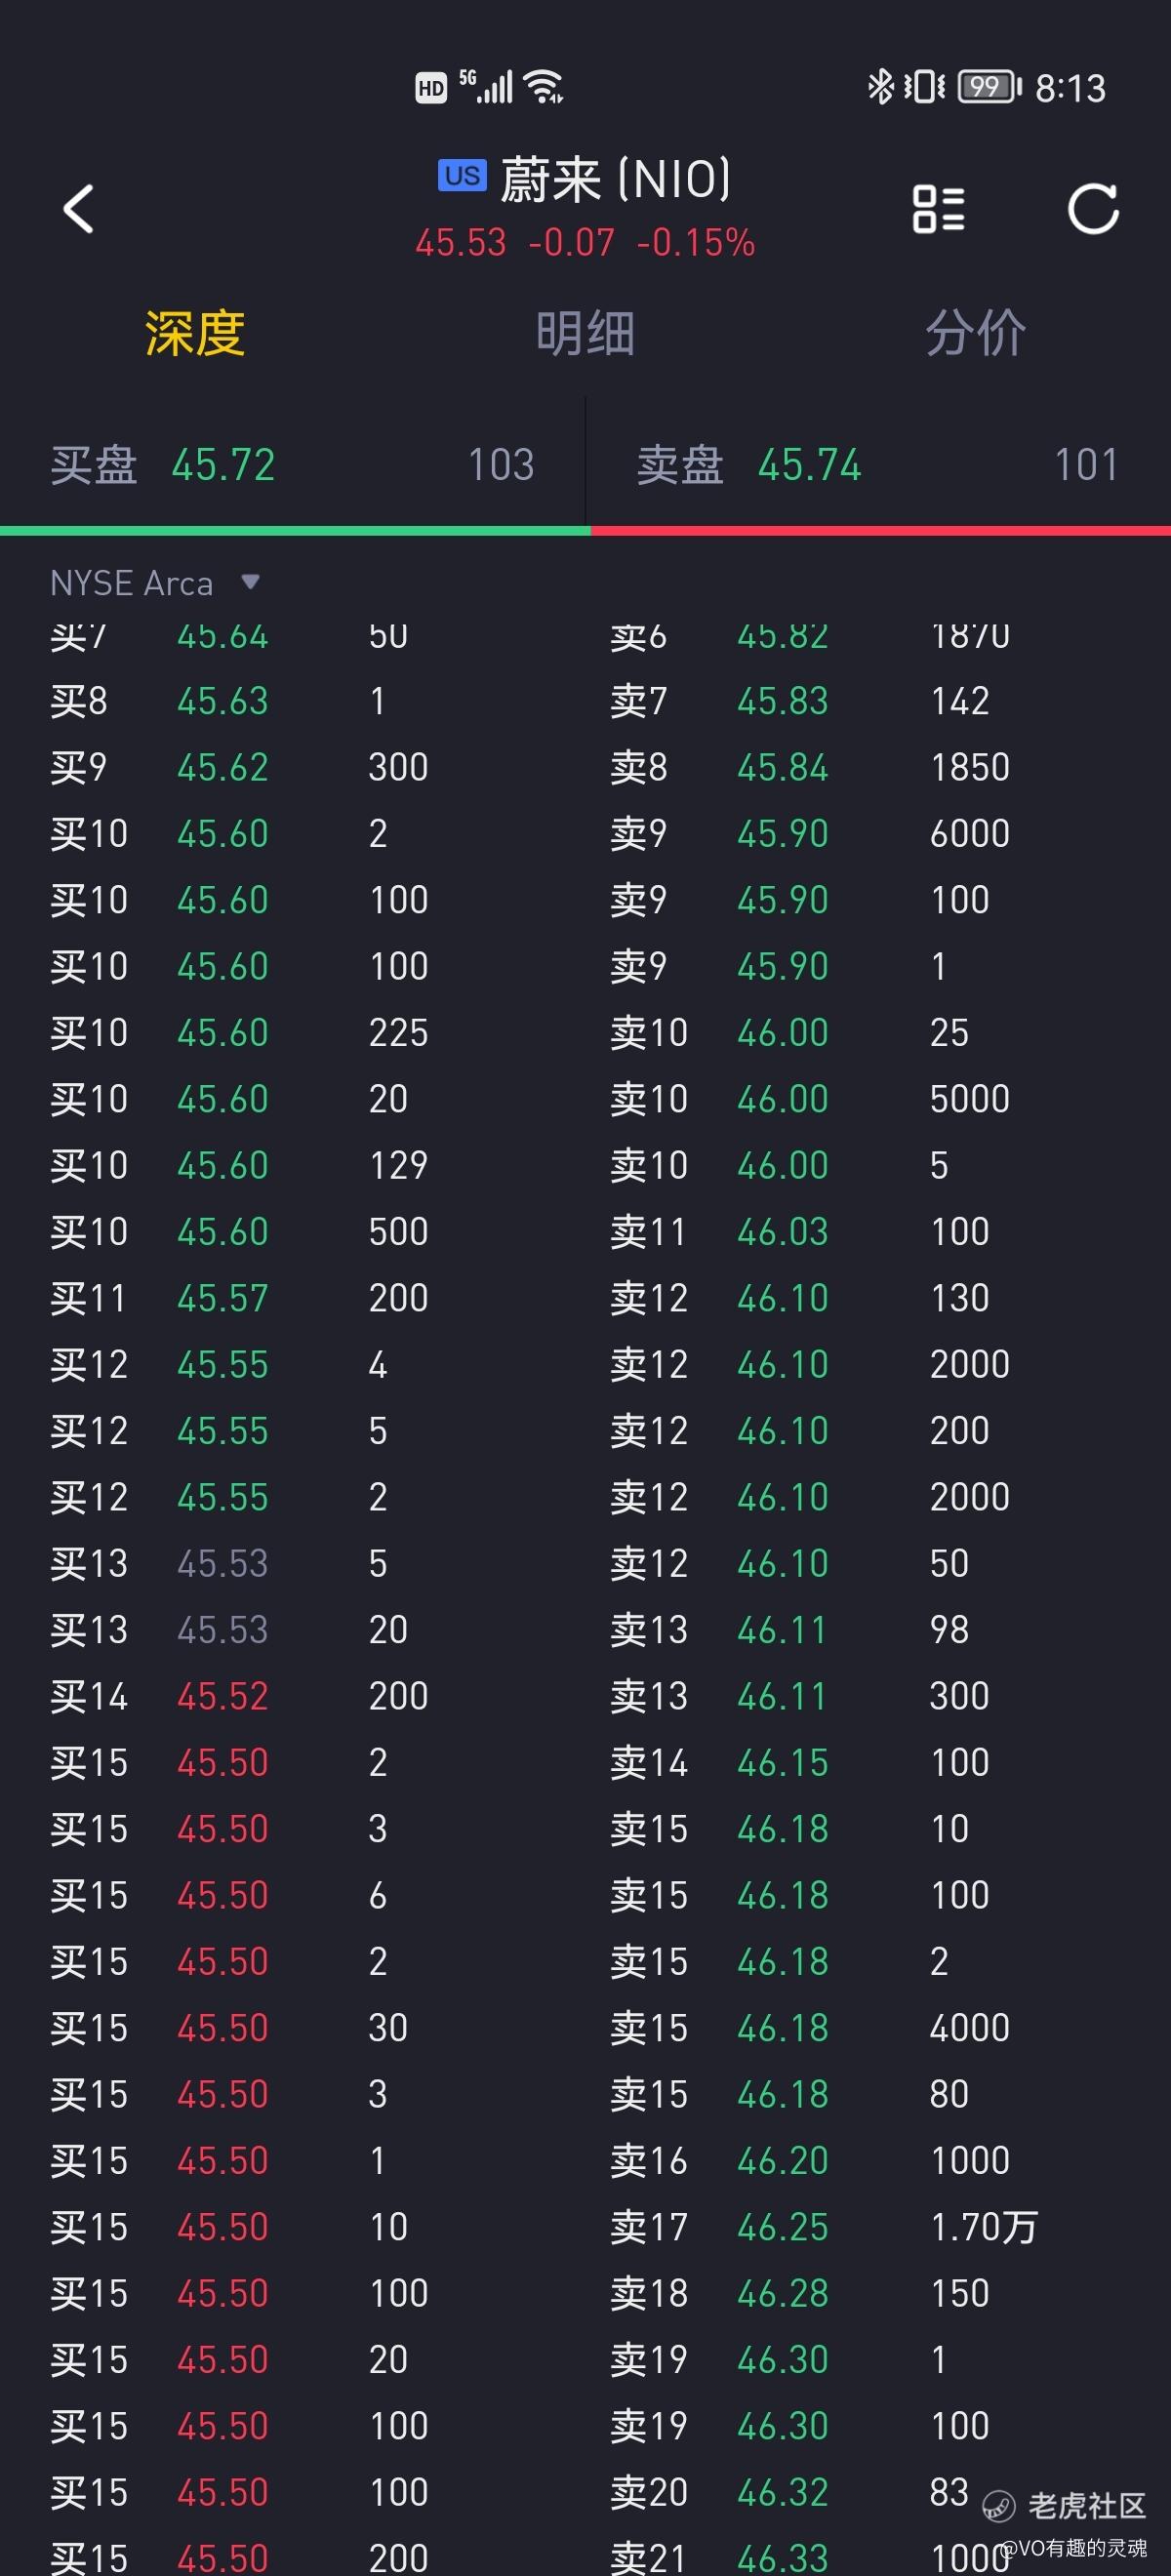
Task: Tap the back arrow icon
Action: tap(78, 209)
